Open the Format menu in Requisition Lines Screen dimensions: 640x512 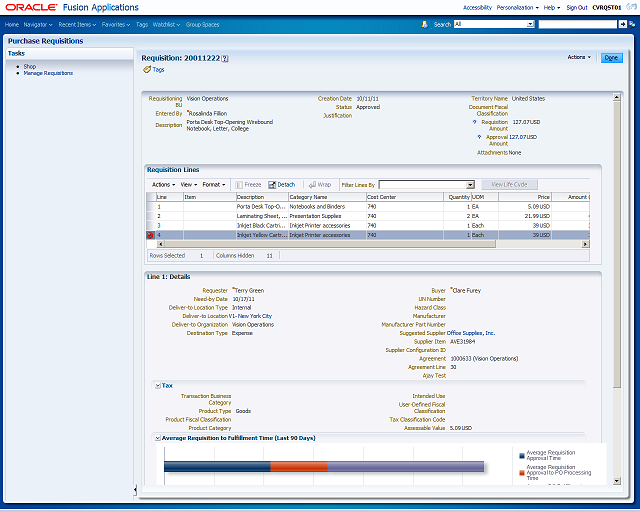[x=214, y=185]
